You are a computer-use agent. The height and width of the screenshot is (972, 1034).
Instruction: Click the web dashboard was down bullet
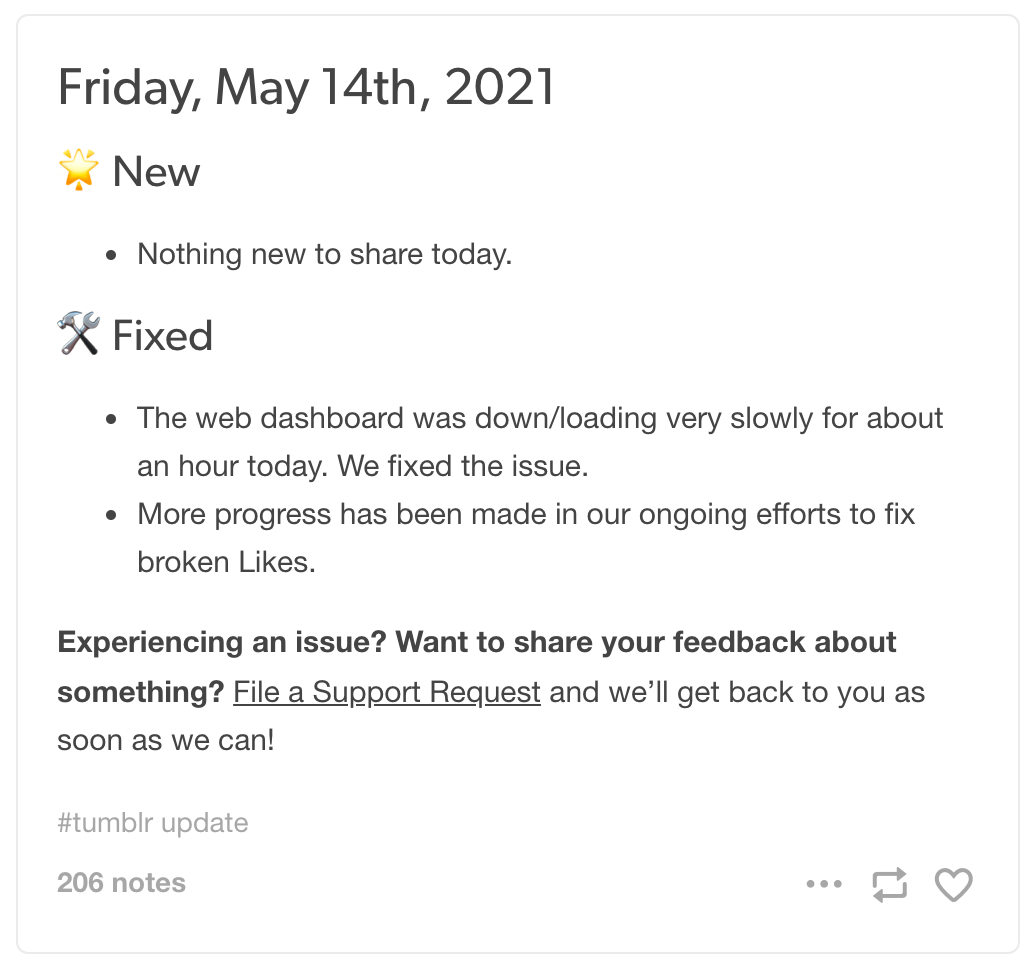(x=540, y=418)
